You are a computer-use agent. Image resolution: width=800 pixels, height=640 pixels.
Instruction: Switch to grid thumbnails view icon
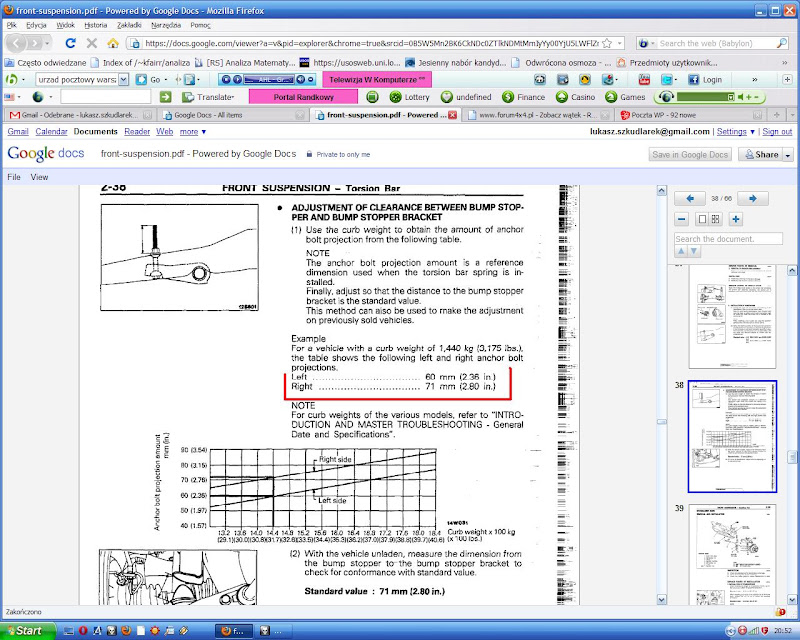coord(715,219)
